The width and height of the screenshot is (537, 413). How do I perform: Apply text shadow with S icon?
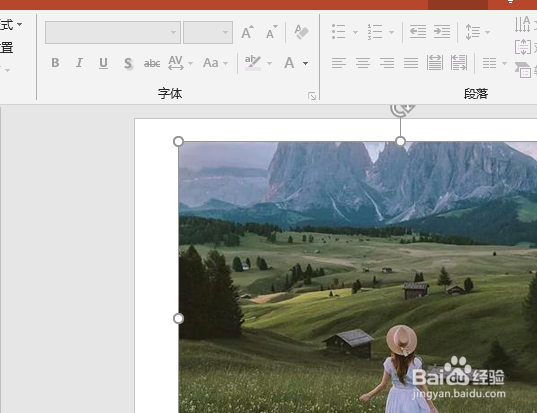pos(128,63)
